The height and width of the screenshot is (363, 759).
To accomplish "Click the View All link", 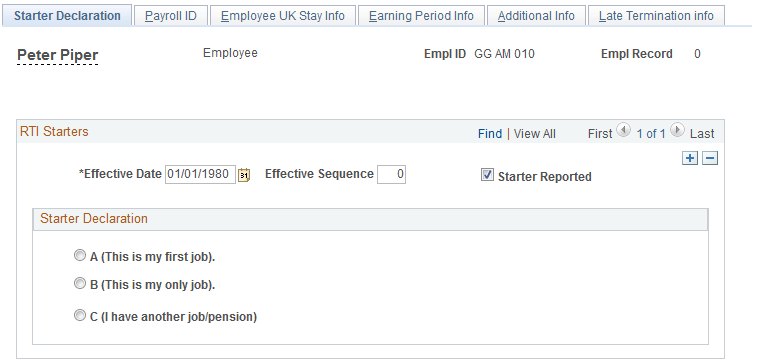I will click(x=534, y=134).
